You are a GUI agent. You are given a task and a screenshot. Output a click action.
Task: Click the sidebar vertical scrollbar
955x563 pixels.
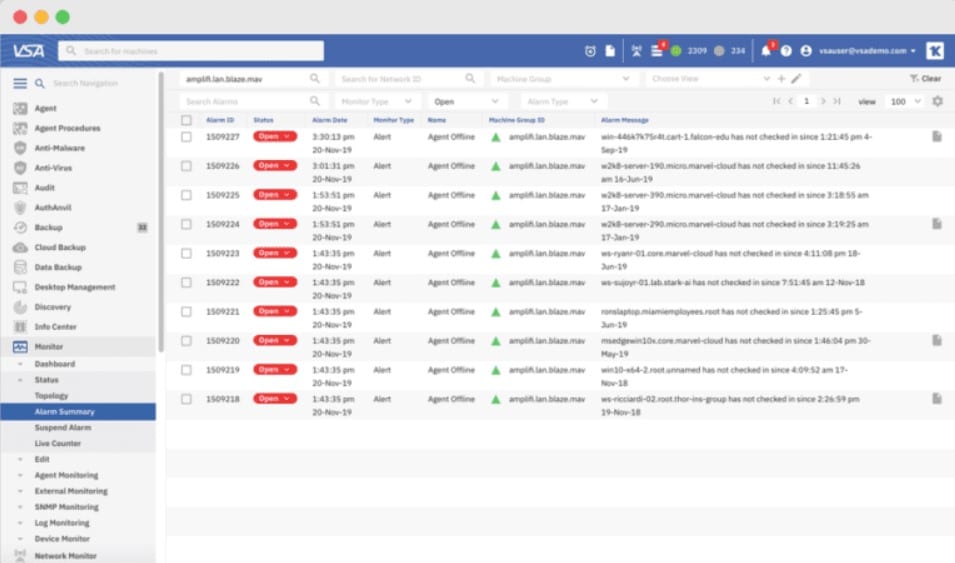point(161,212)
